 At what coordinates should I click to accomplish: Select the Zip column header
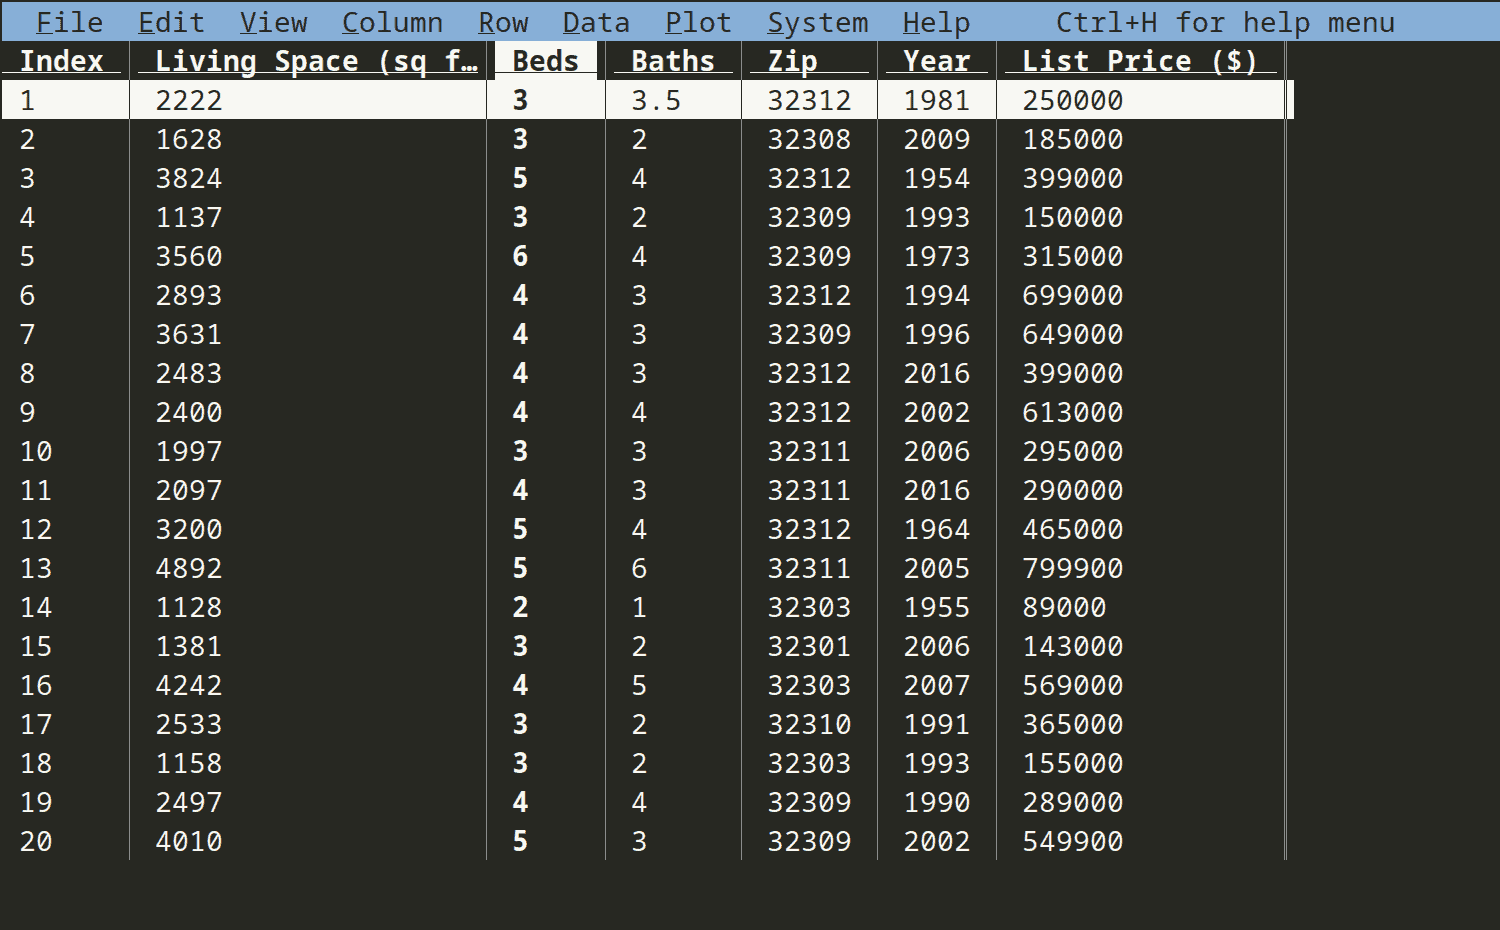click(792, 61)
